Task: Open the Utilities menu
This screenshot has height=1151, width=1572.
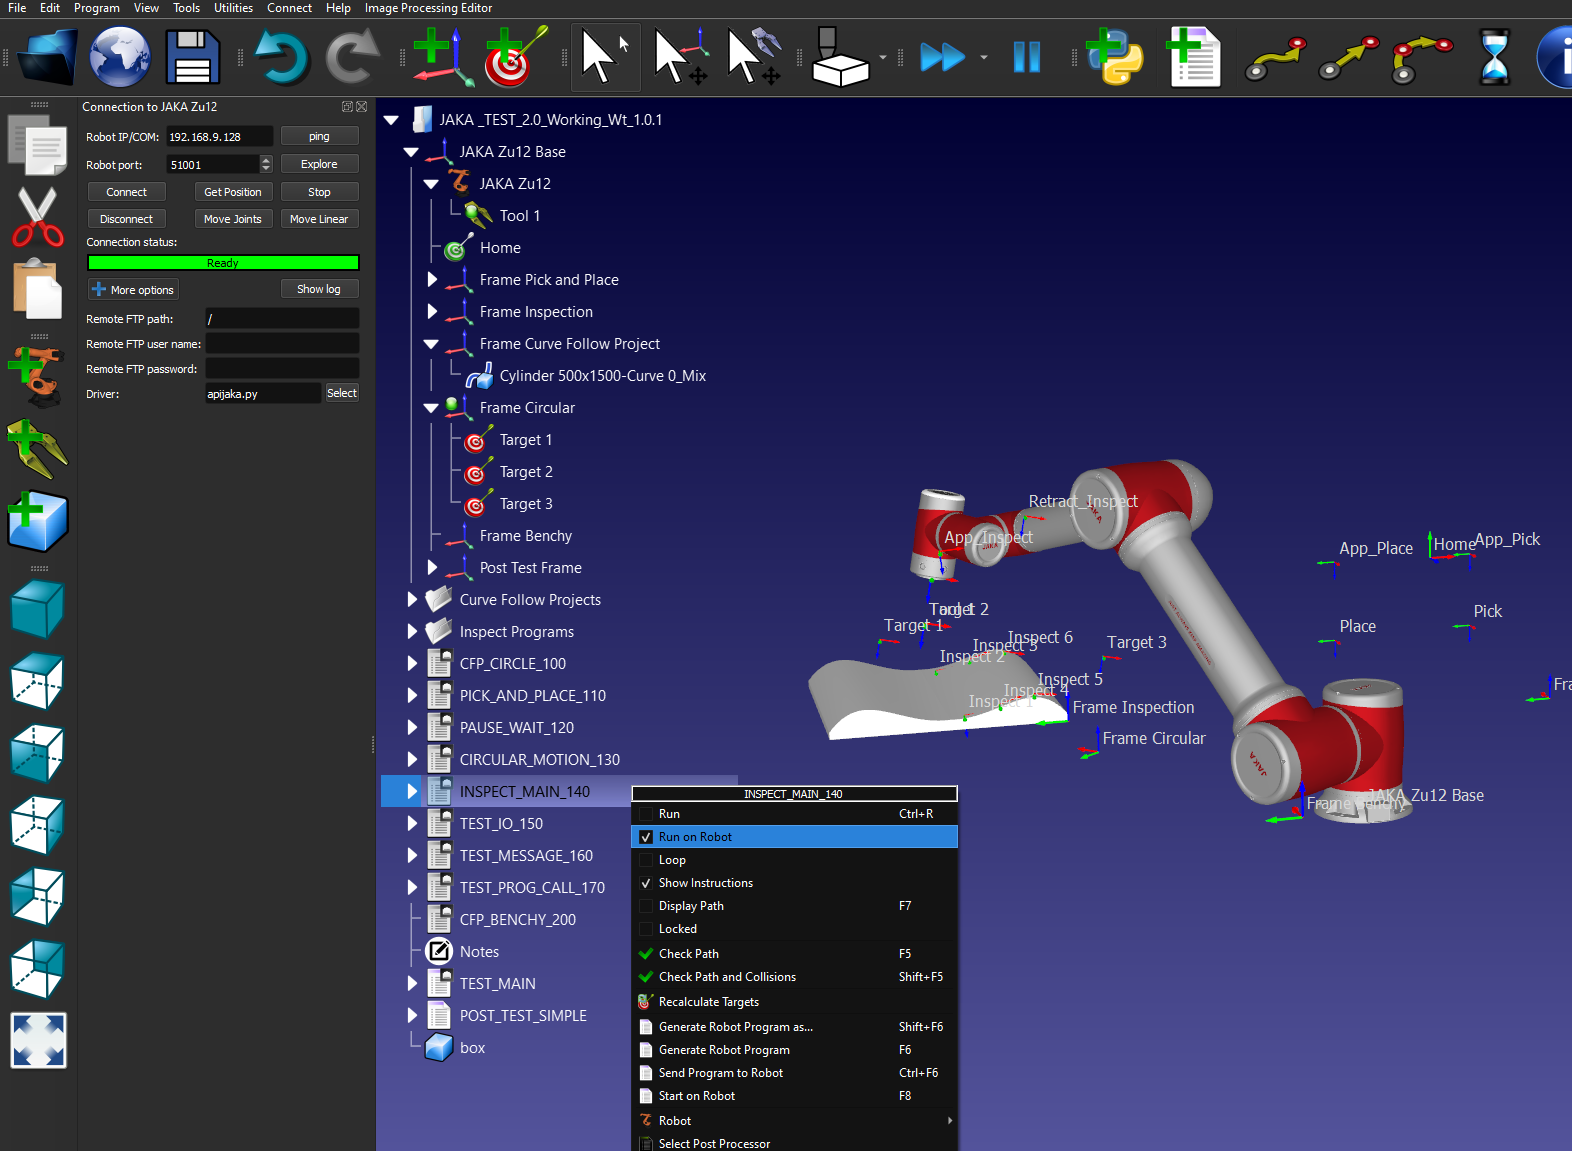Action: tap(233, 8)
